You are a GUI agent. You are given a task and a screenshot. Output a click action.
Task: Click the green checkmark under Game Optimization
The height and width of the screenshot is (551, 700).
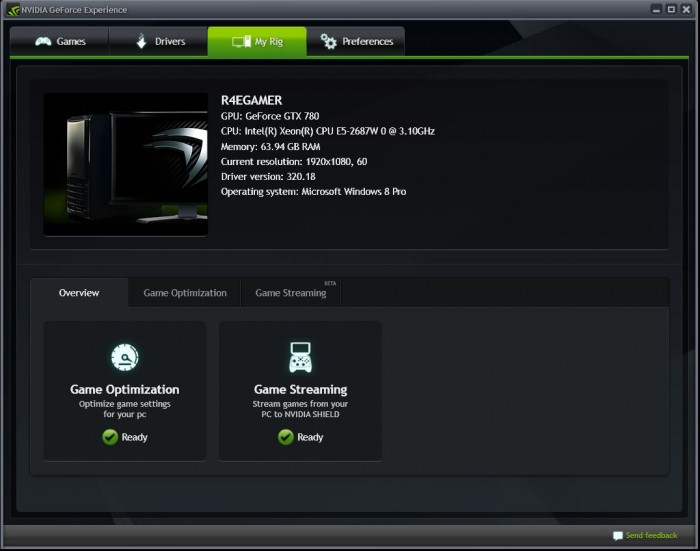point(110,437)
